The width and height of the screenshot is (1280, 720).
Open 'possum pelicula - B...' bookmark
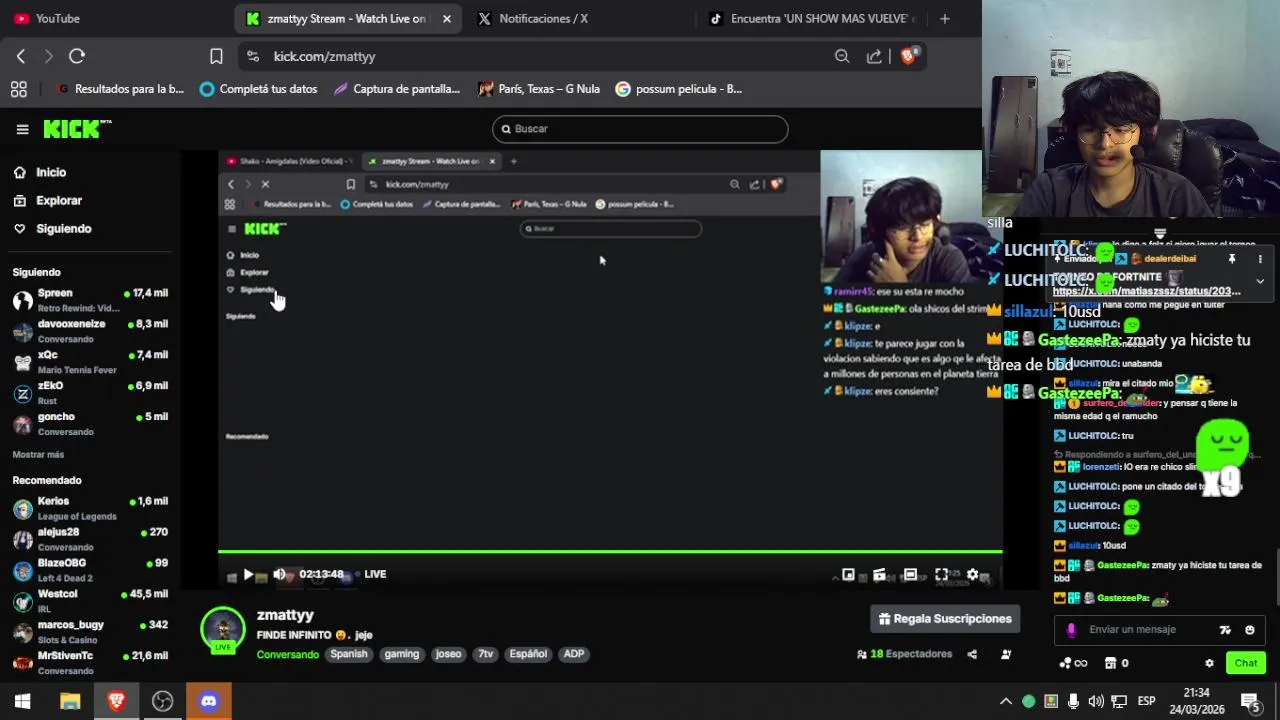tap(679, 89)
